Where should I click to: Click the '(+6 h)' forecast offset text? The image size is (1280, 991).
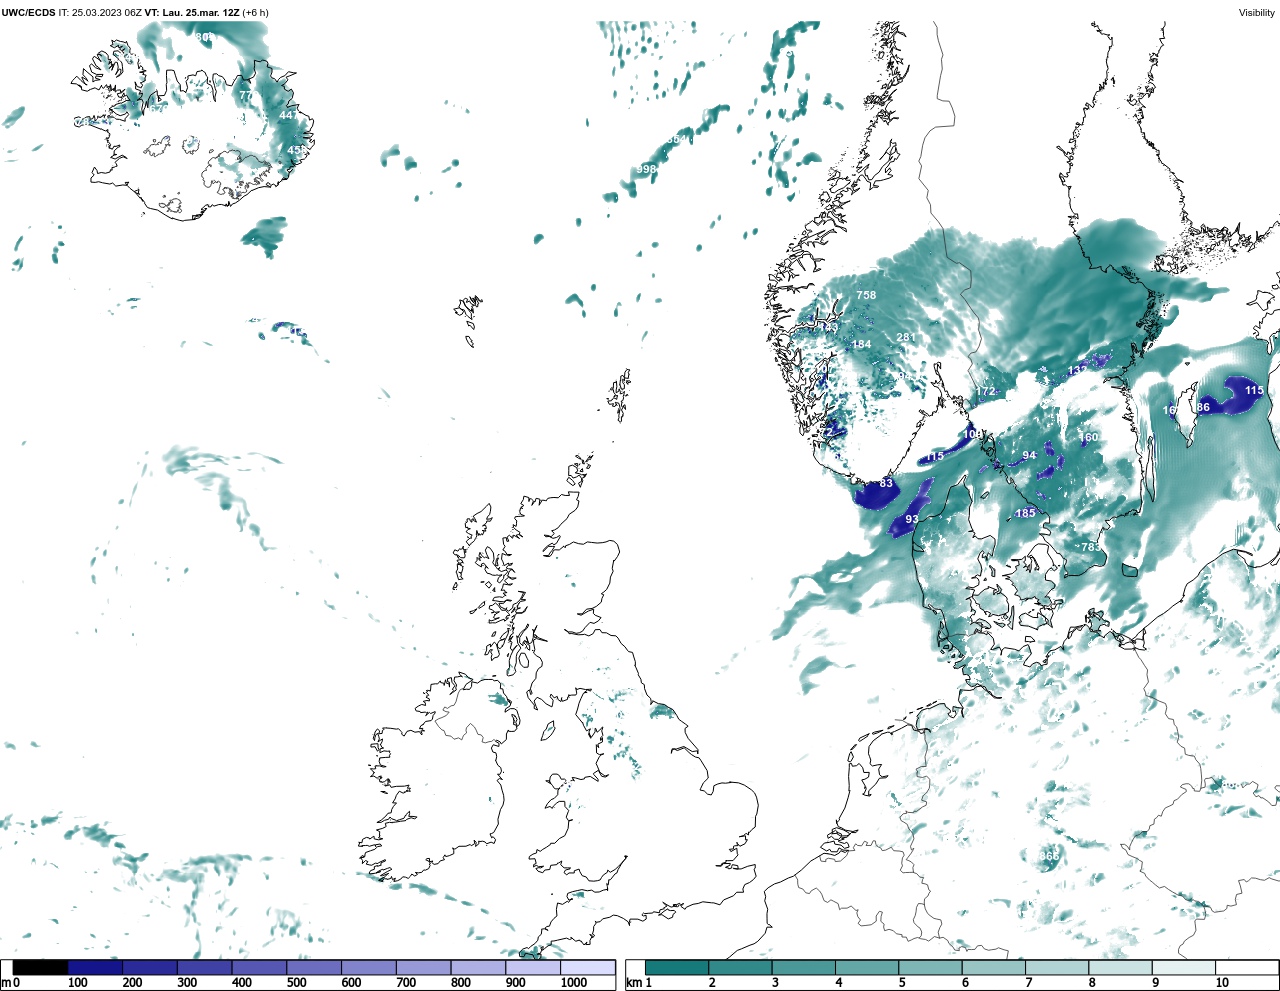point(256,13)
